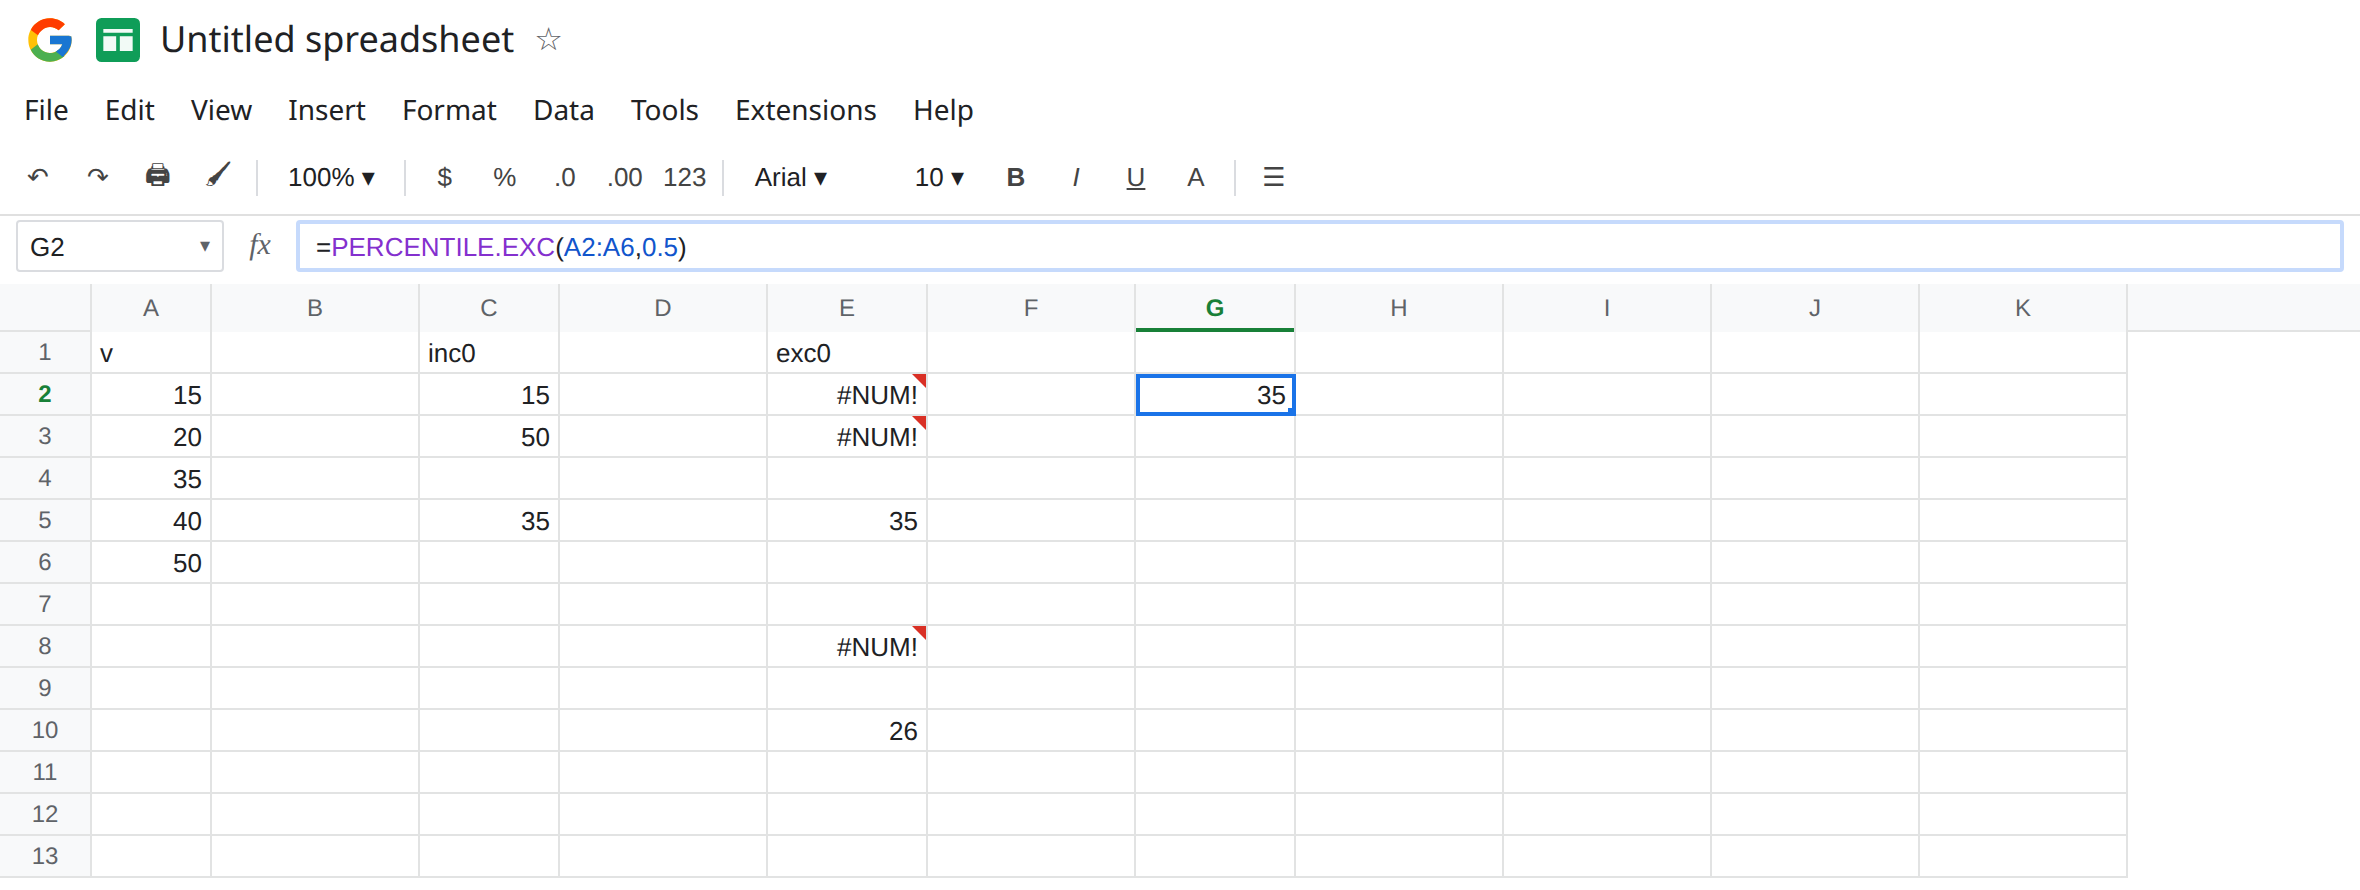
Task: Toggle underline formatting
Action: (1135, 178)
